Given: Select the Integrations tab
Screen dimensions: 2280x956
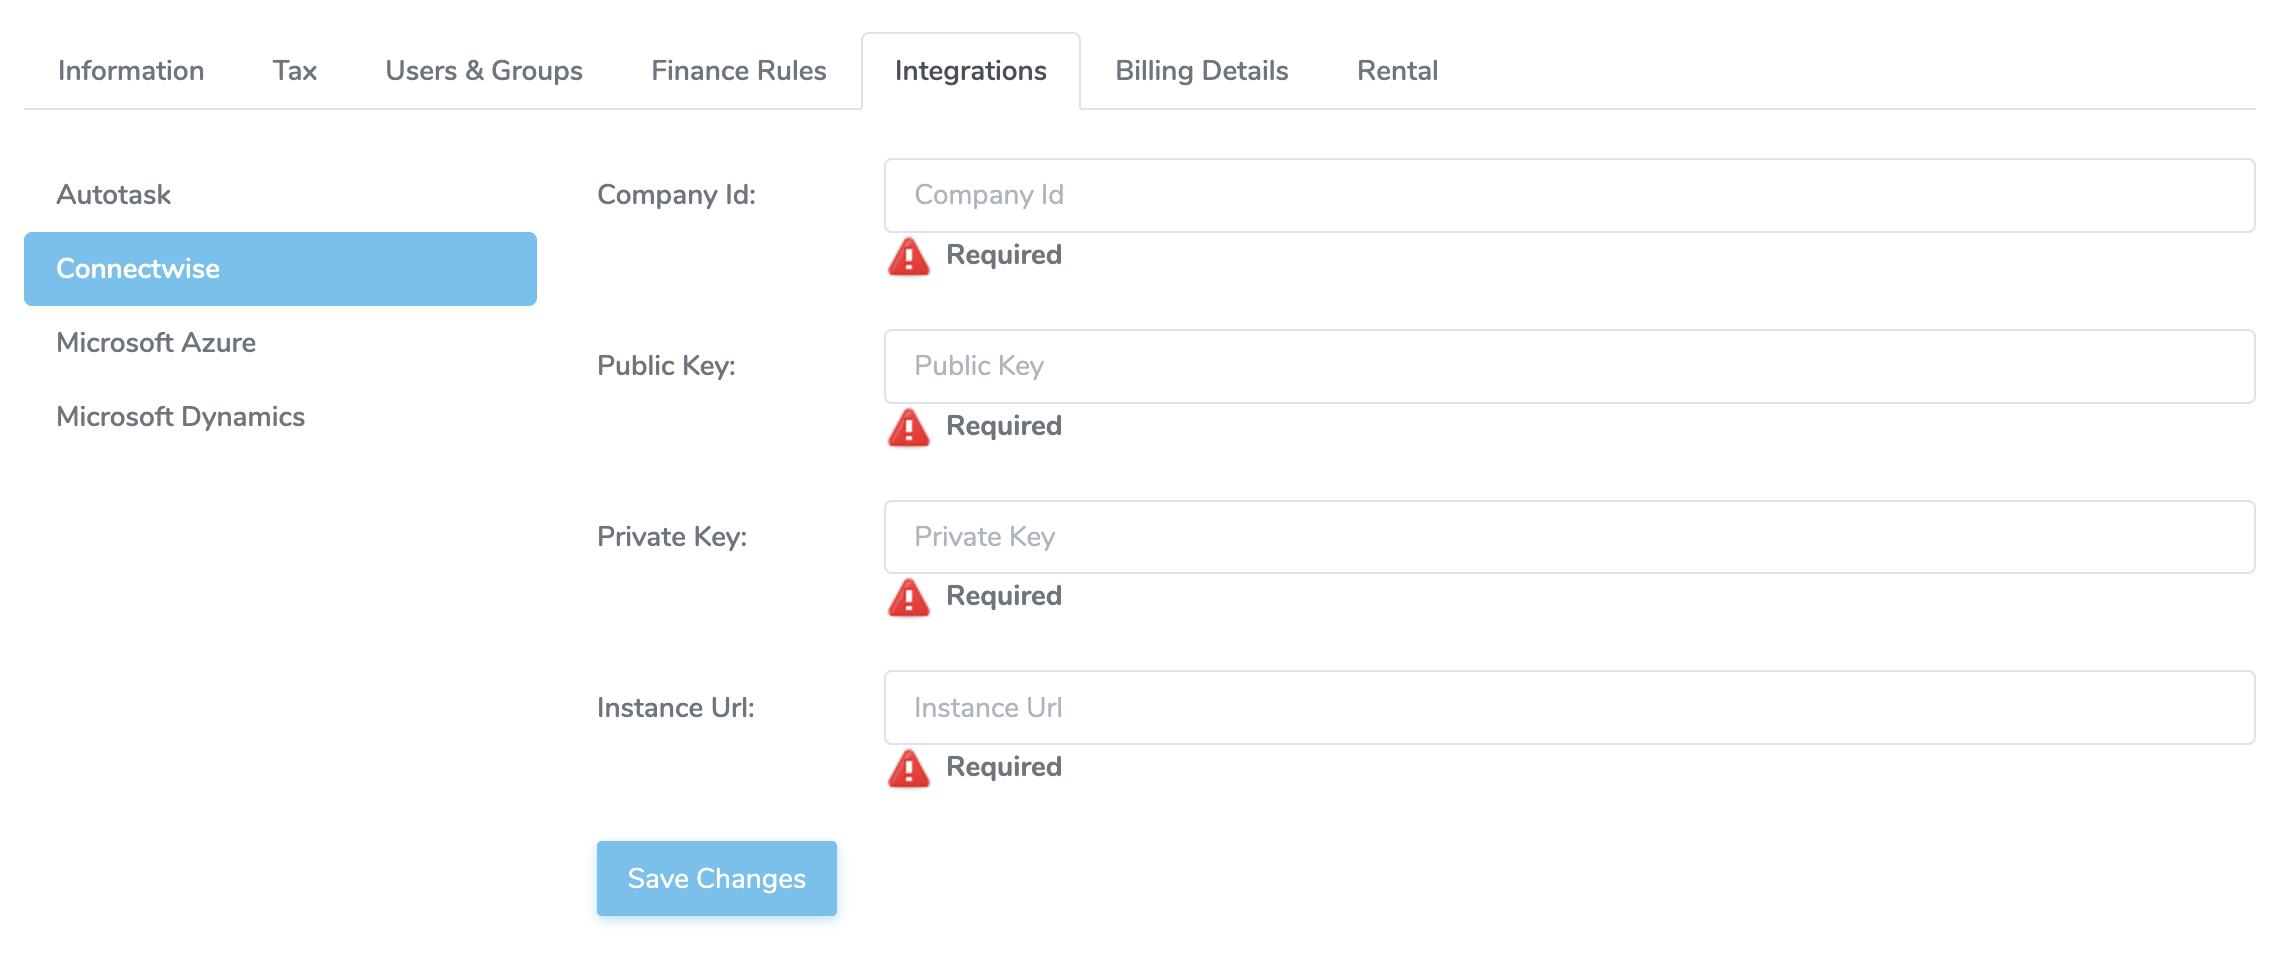Looking at the screenshot, I should 970,70.
